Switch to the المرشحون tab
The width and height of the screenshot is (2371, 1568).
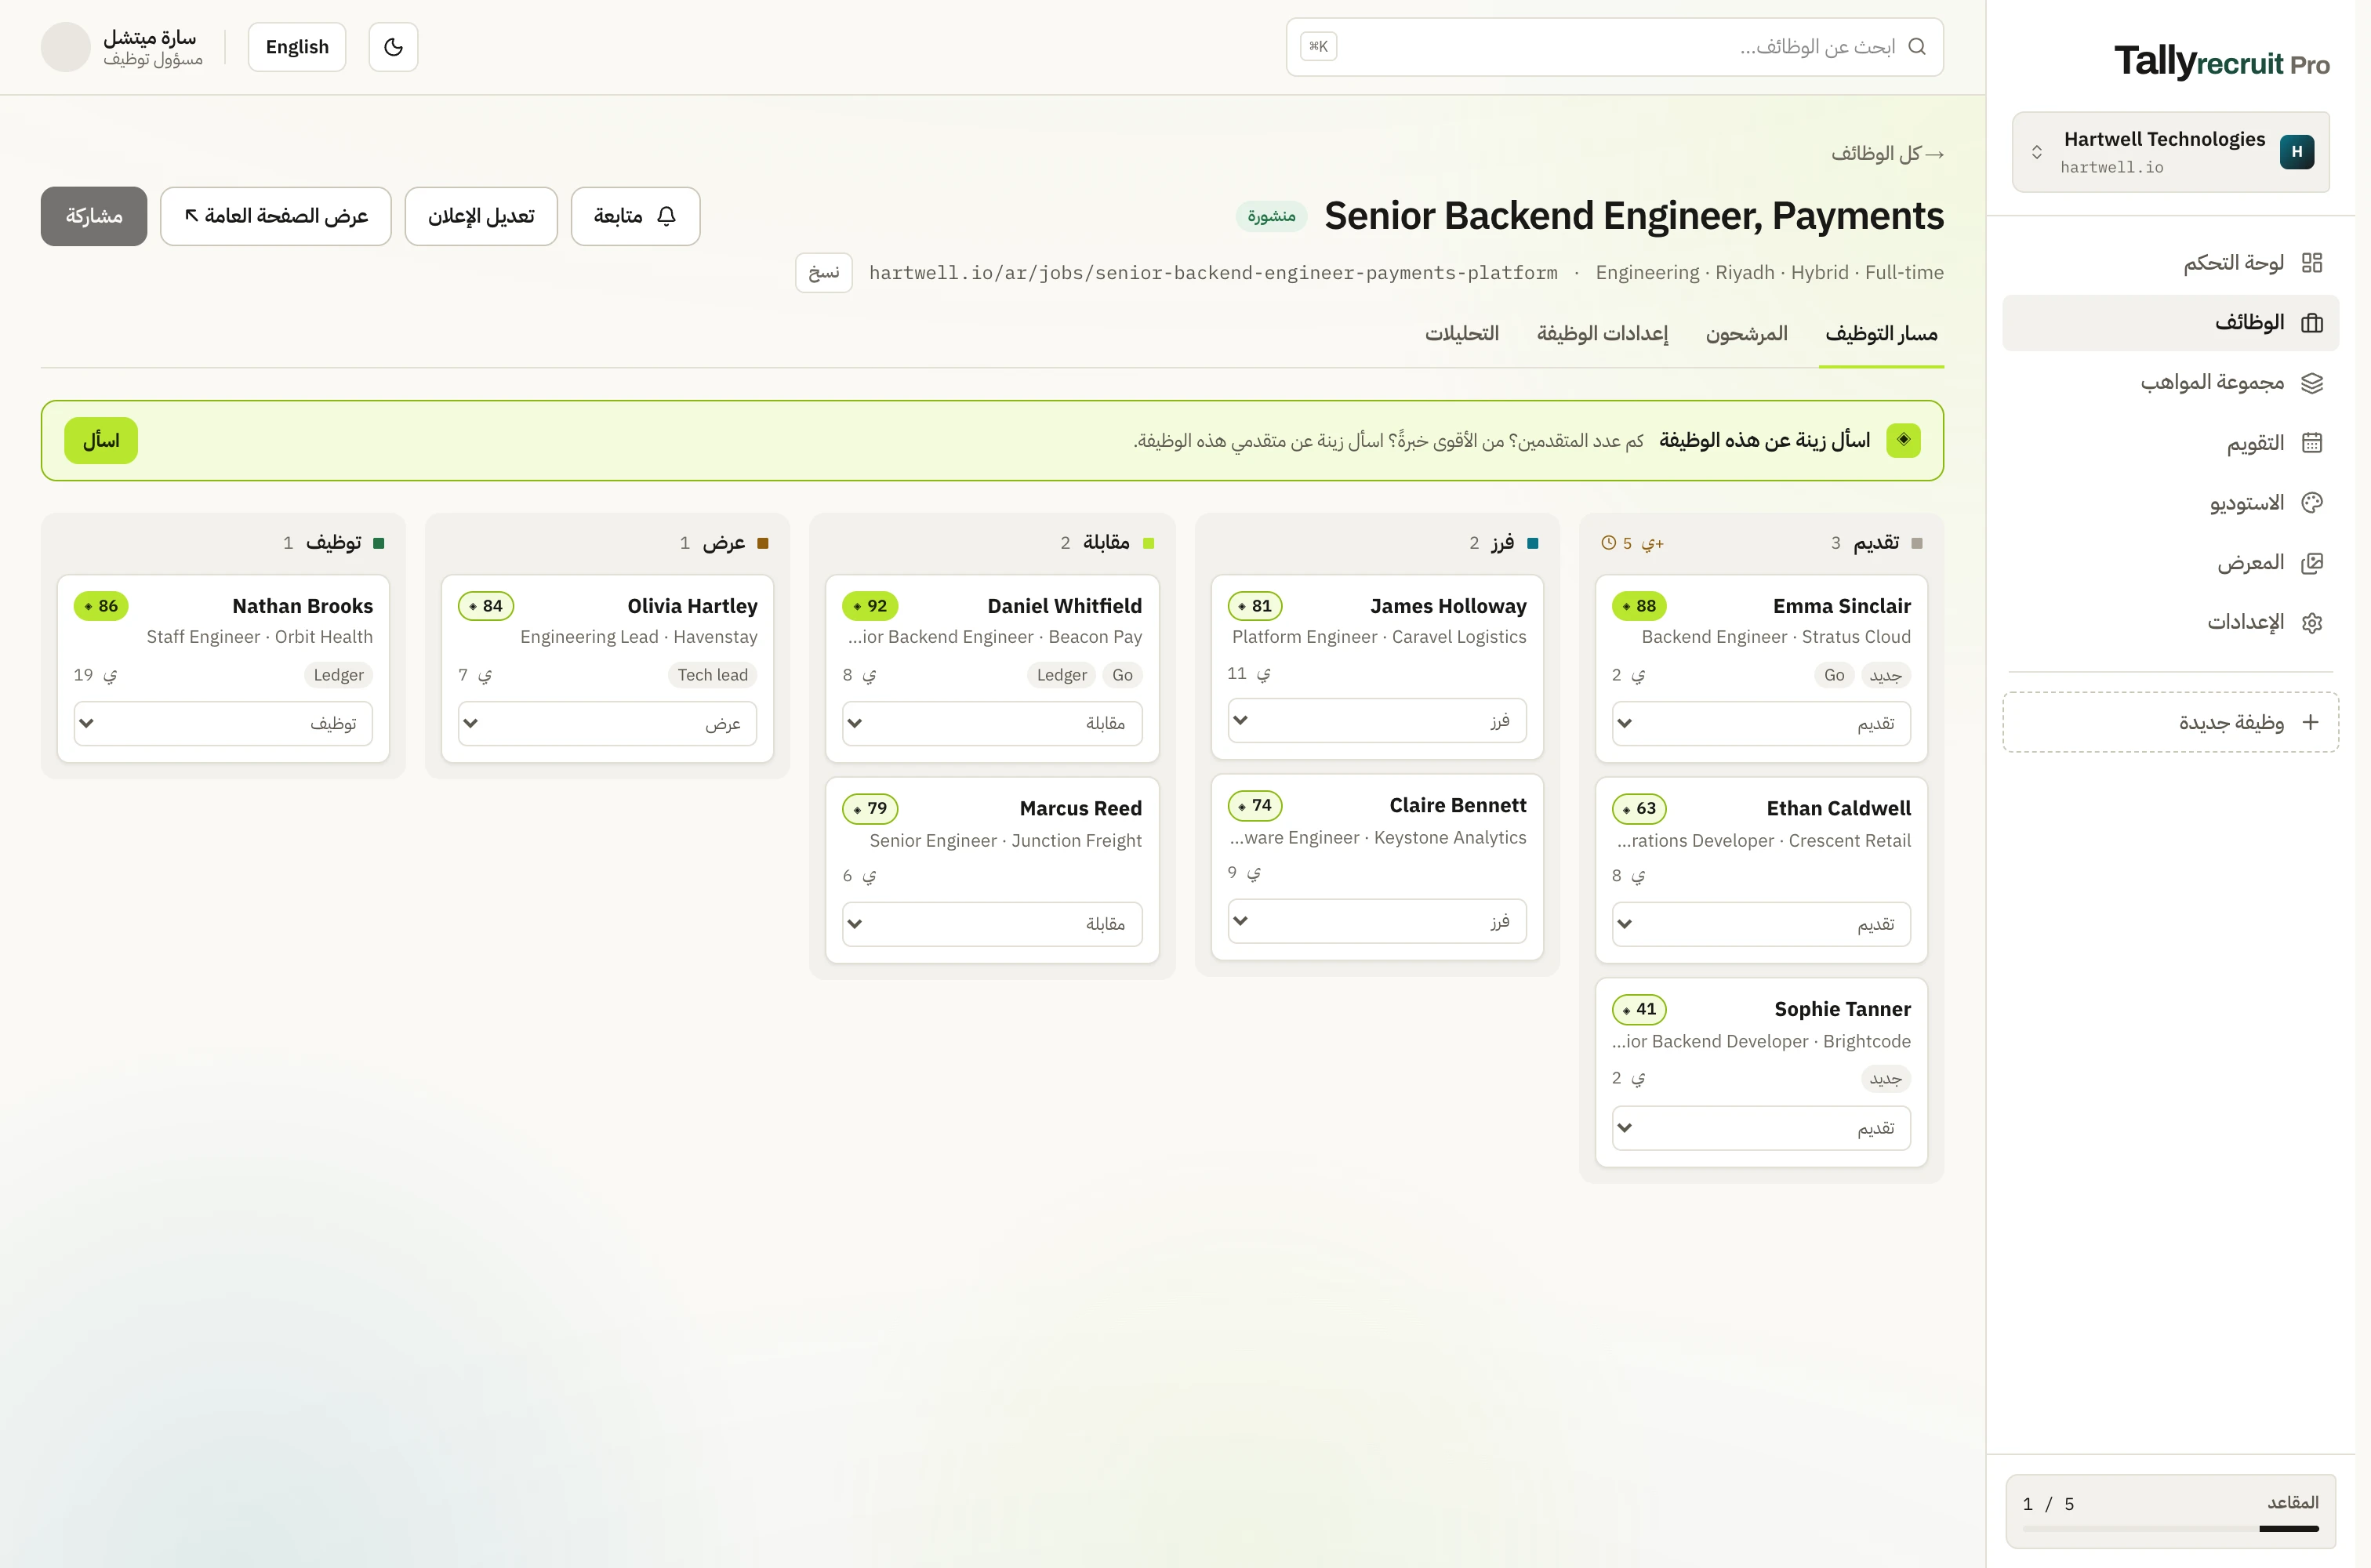[1746, 334]
